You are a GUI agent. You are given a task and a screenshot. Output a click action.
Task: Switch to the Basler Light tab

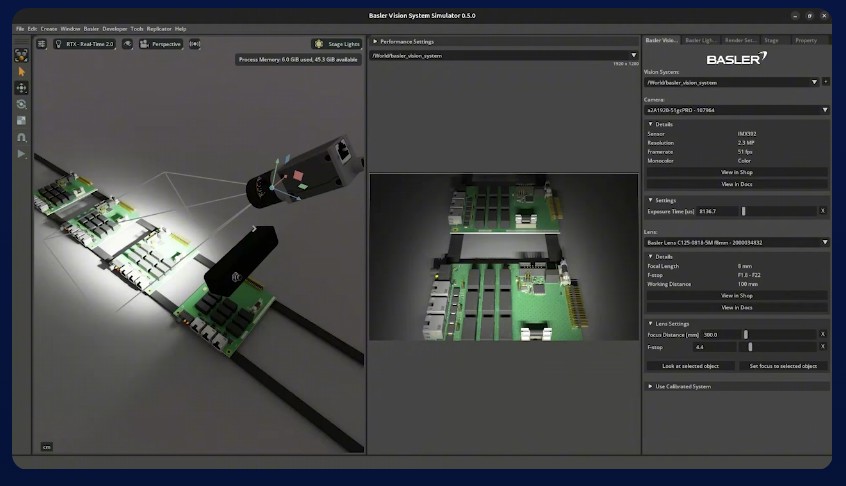[x=700, y=40]
